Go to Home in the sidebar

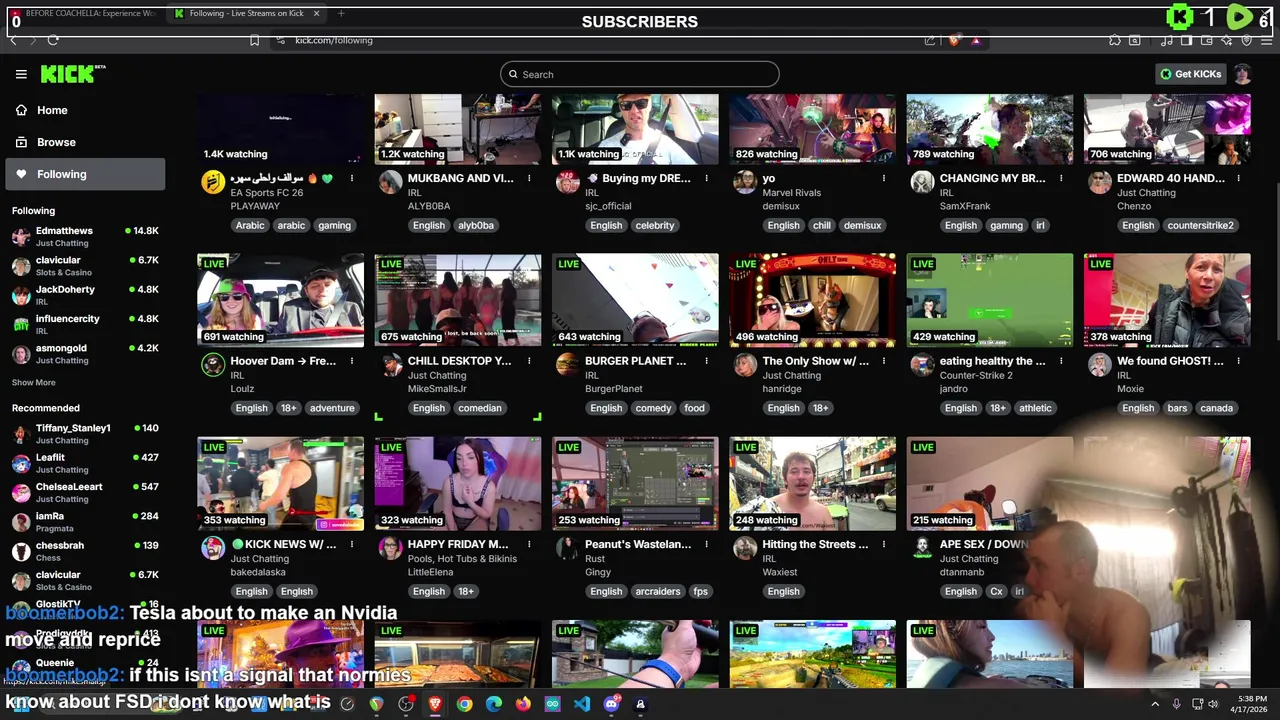pos(83,110)
